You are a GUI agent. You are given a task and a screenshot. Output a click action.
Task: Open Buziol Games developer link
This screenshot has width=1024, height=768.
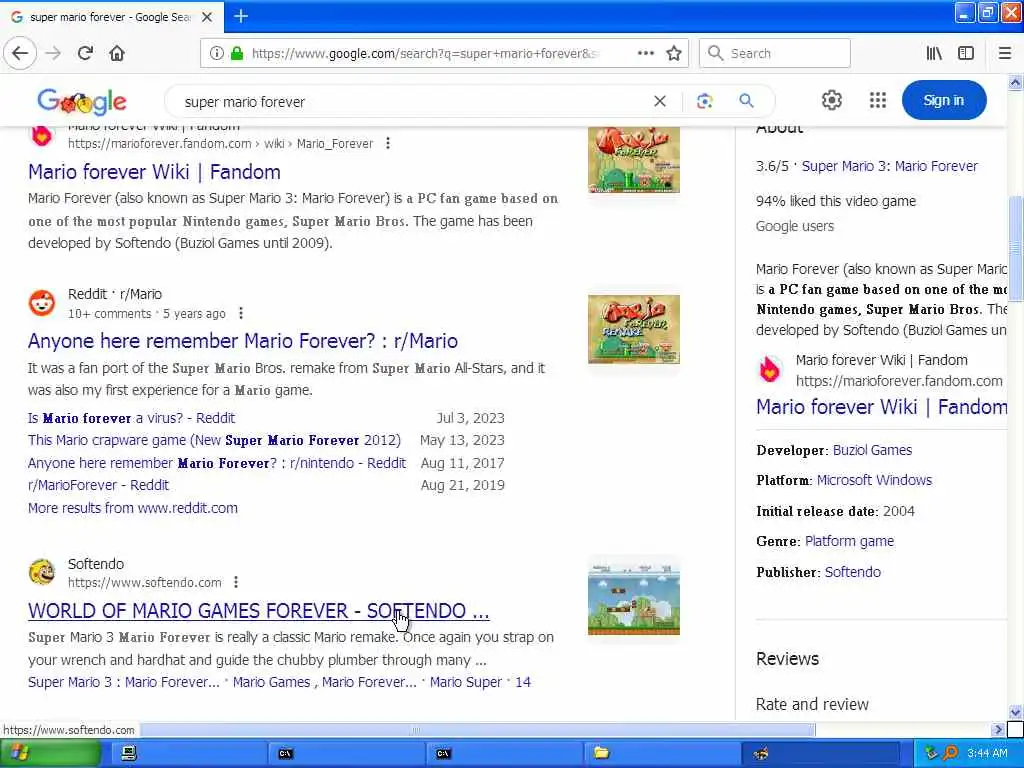(x=872, y=450)
